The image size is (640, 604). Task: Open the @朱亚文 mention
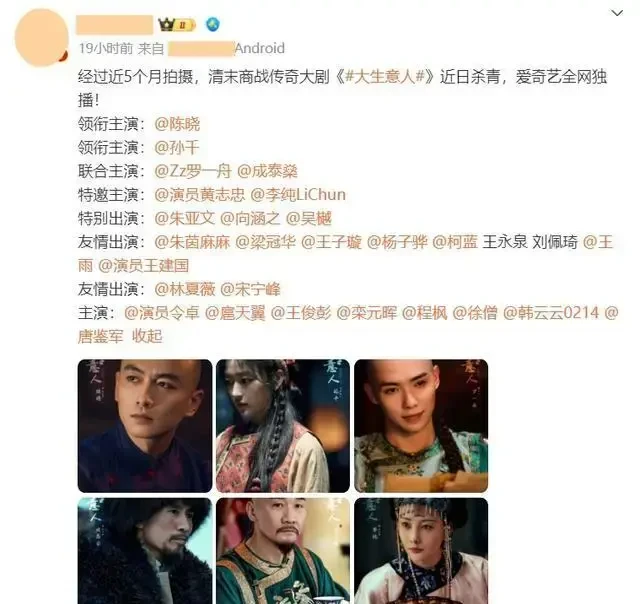tap(184, 219)
